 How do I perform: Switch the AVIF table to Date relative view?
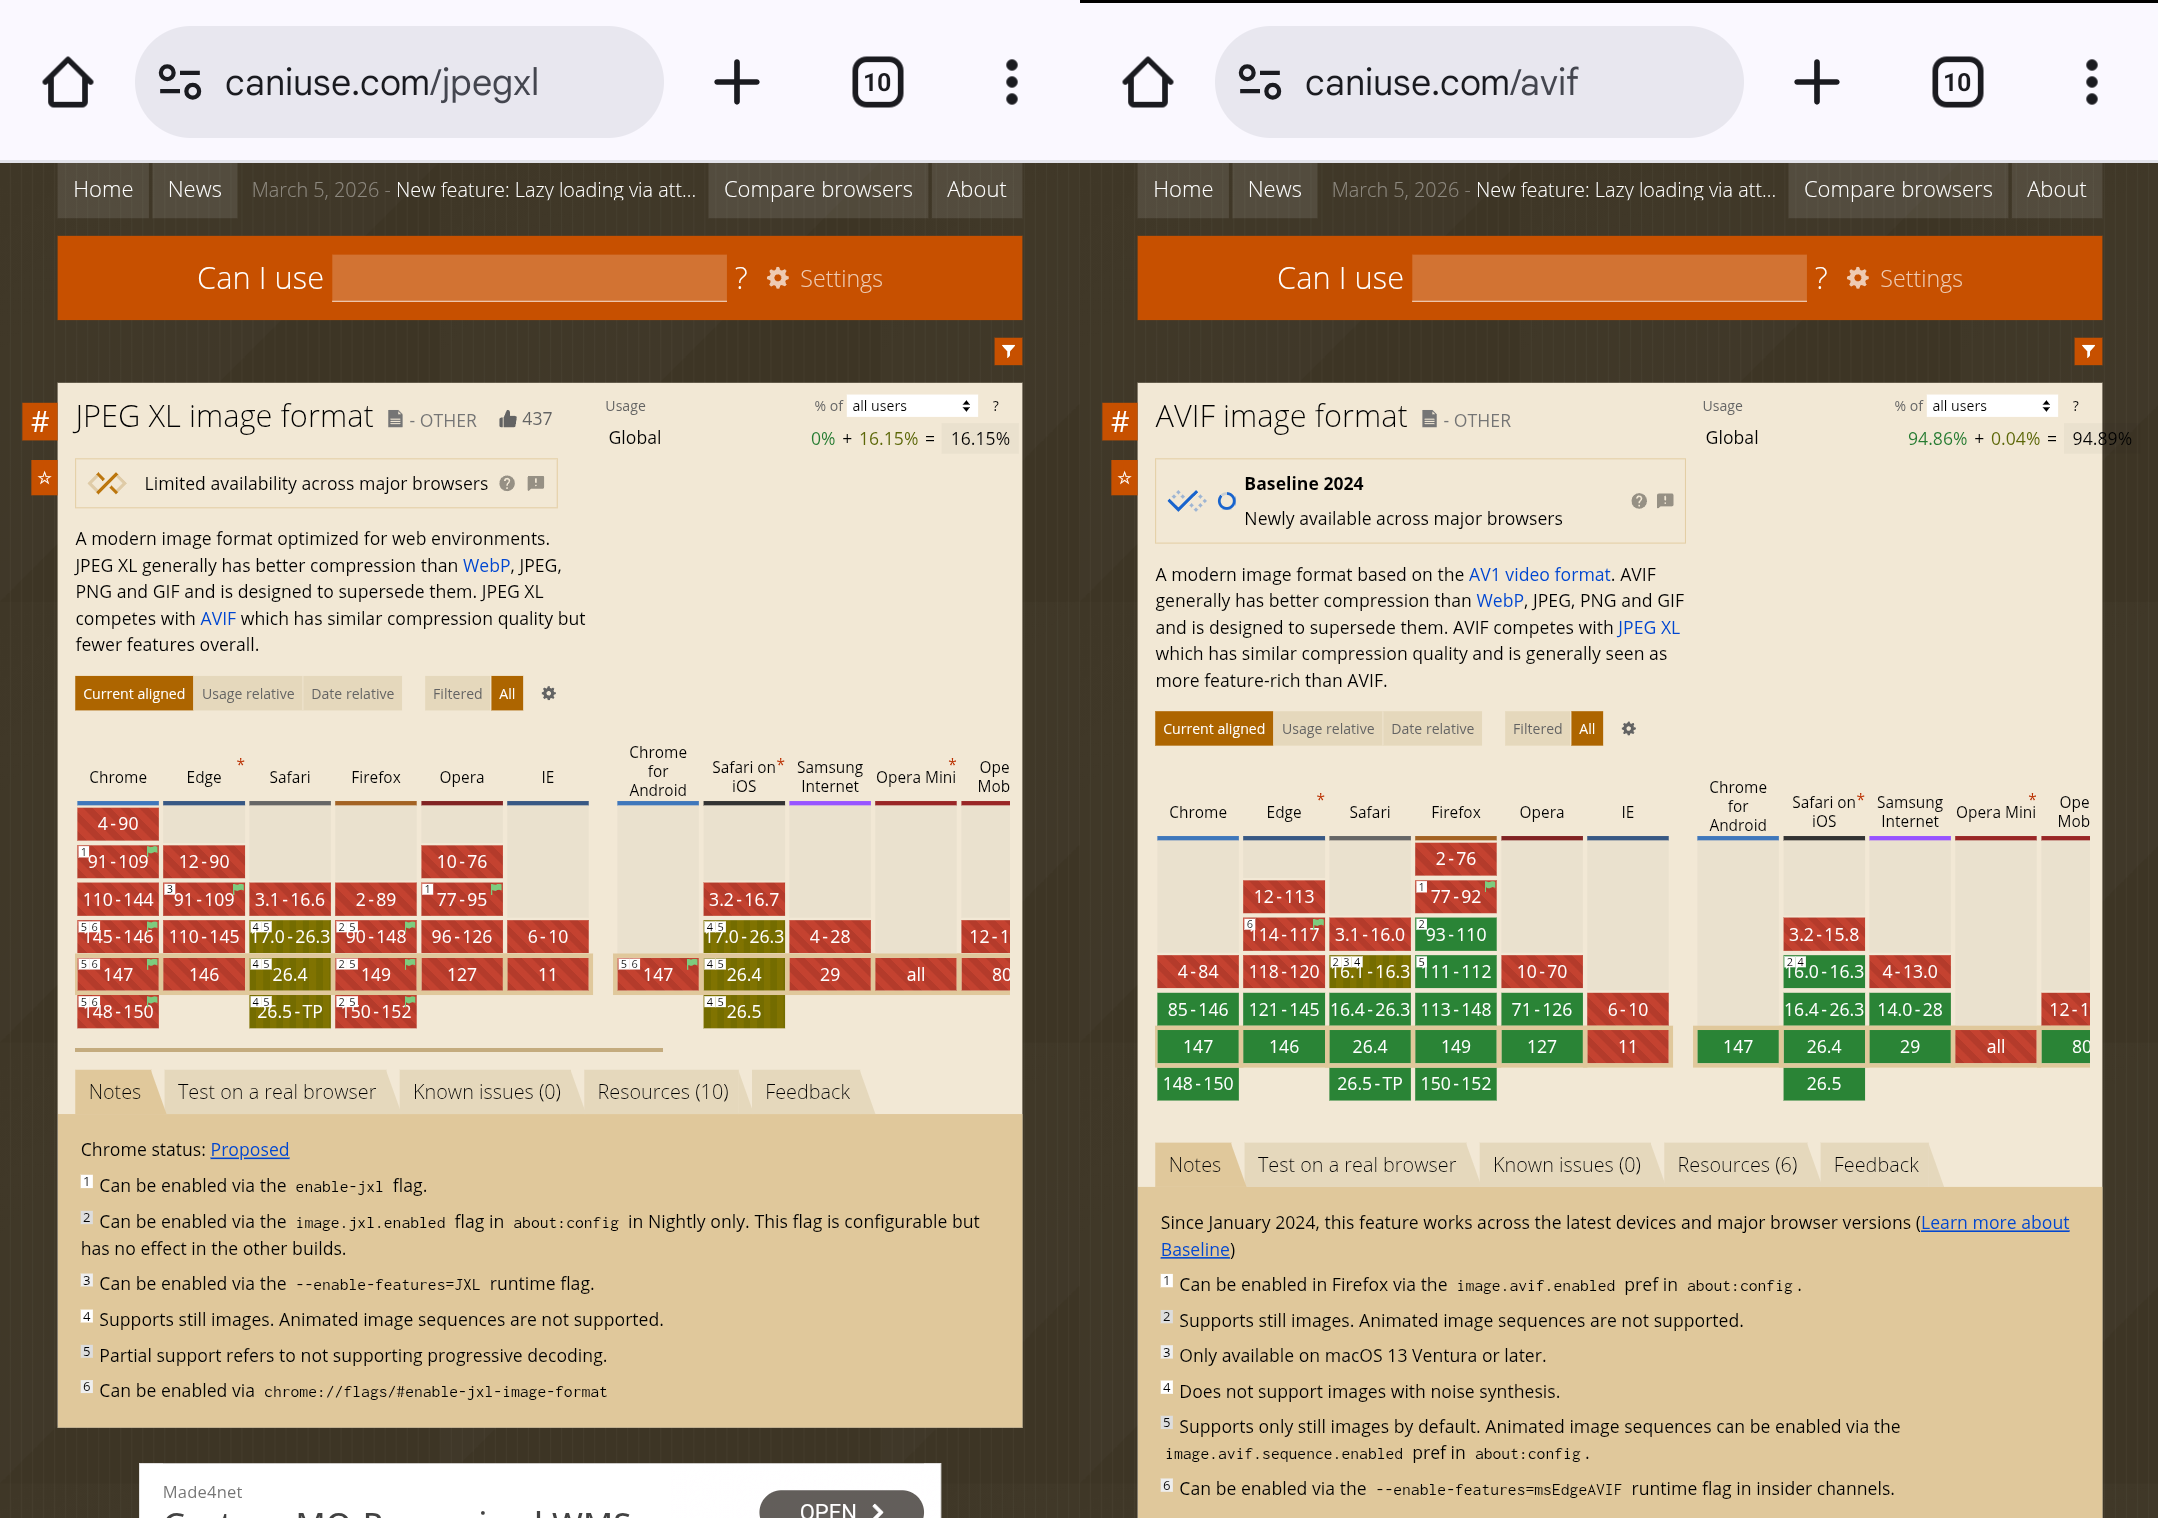1432,729
